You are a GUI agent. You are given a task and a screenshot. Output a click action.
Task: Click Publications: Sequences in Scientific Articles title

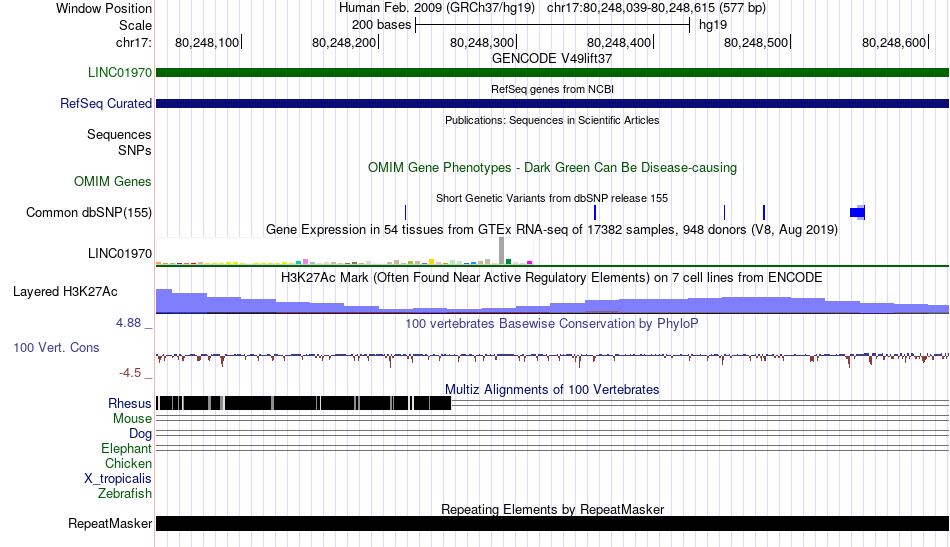tap(552, 120)
